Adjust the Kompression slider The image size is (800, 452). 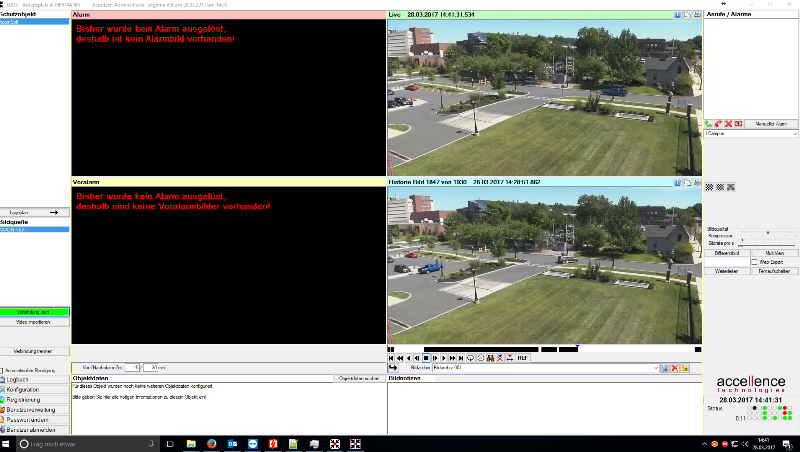tap(768, 233)
